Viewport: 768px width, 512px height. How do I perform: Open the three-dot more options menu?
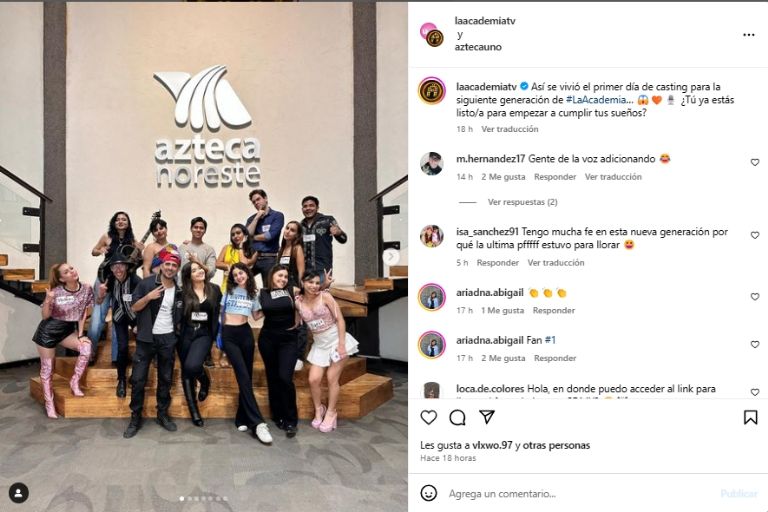point(748,35)
